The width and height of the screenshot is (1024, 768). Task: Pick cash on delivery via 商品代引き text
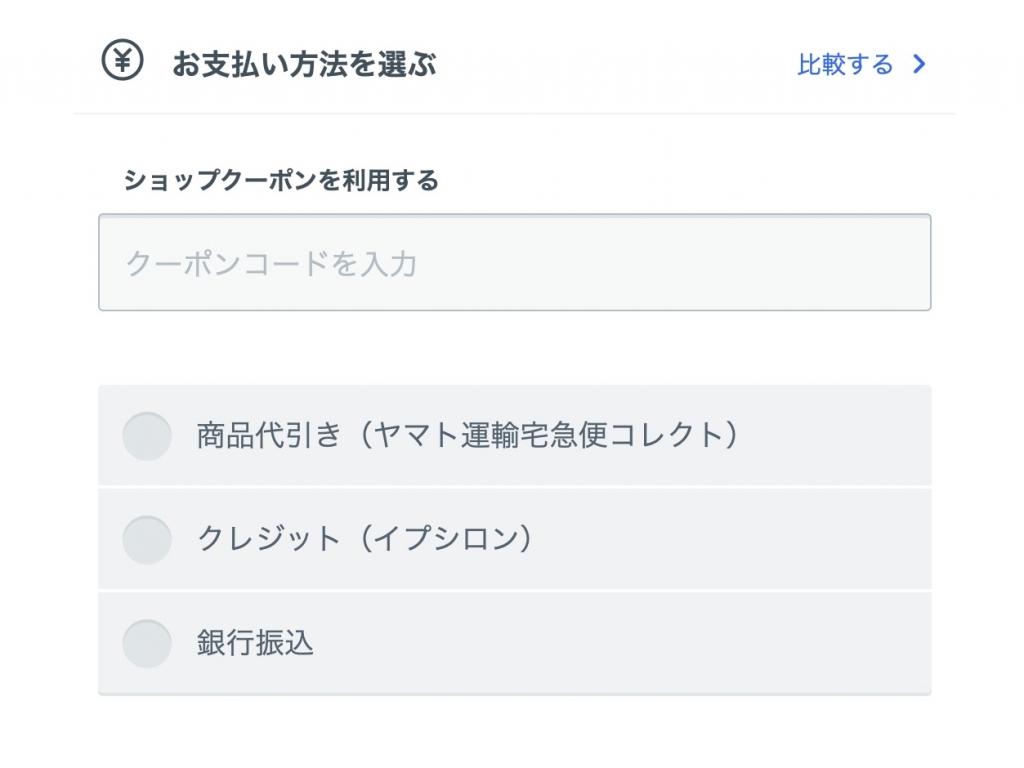pyautogui.click(x=269, y=436)
